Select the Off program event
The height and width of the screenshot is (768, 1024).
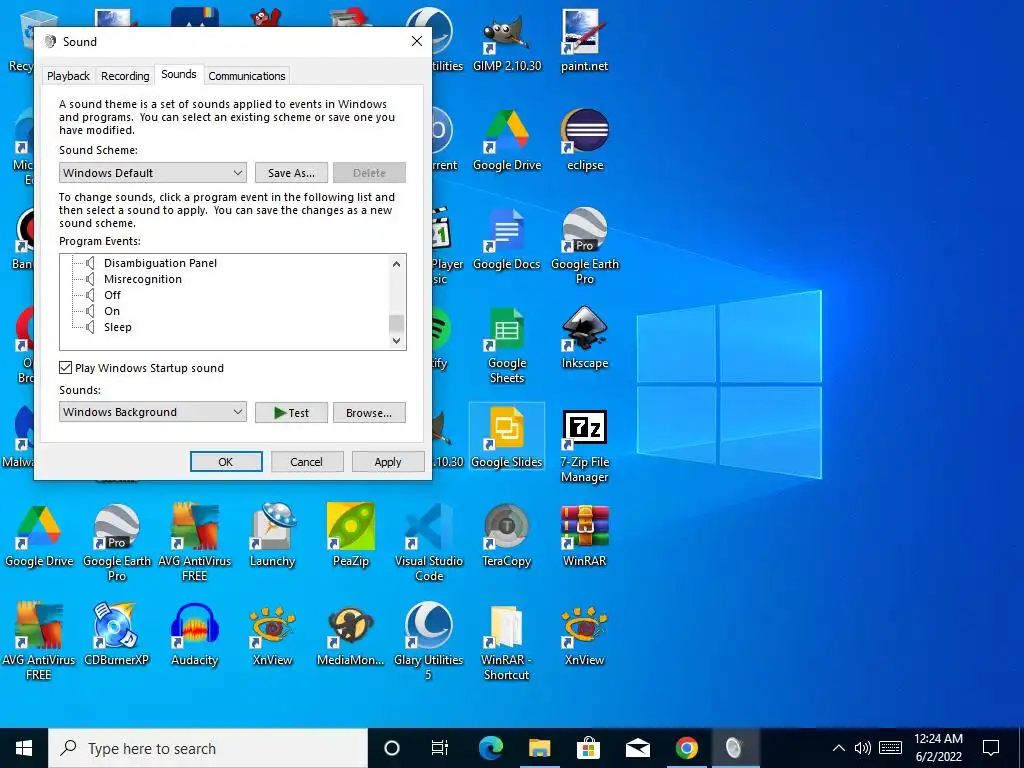112,295
